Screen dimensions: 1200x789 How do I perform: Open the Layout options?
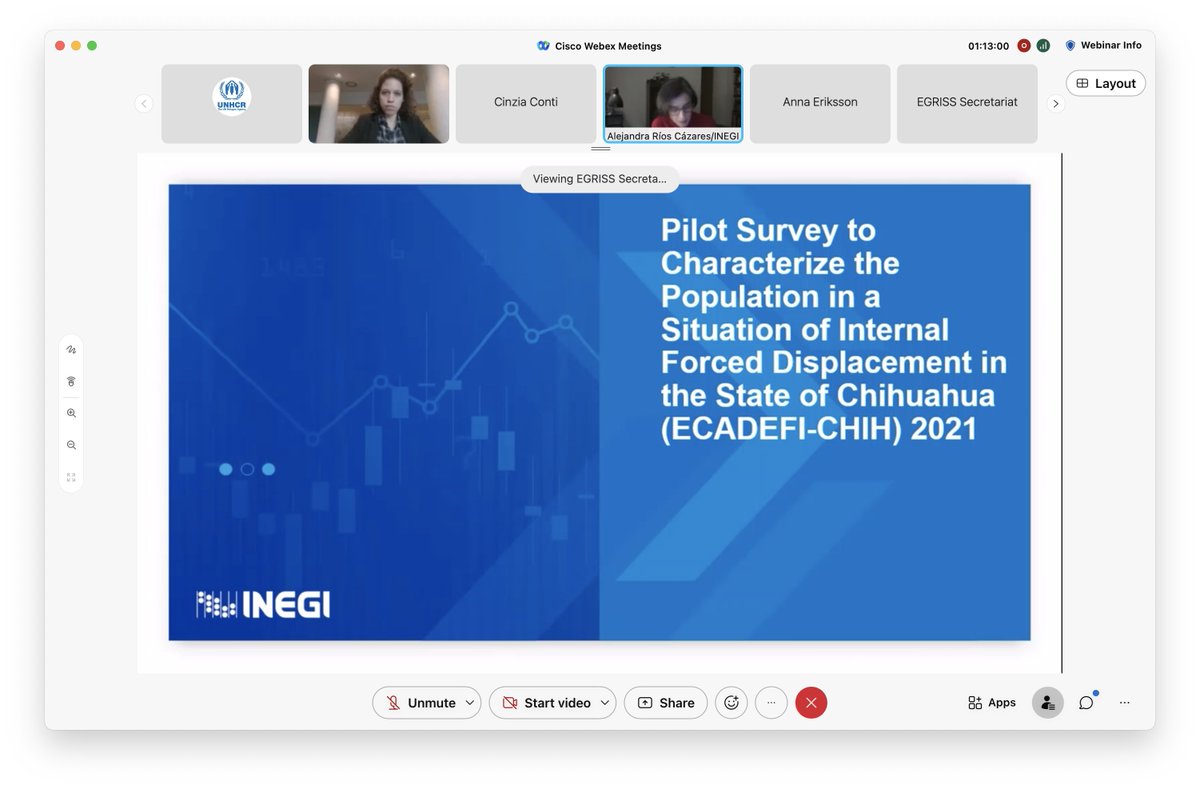(x=1106, y=84)
